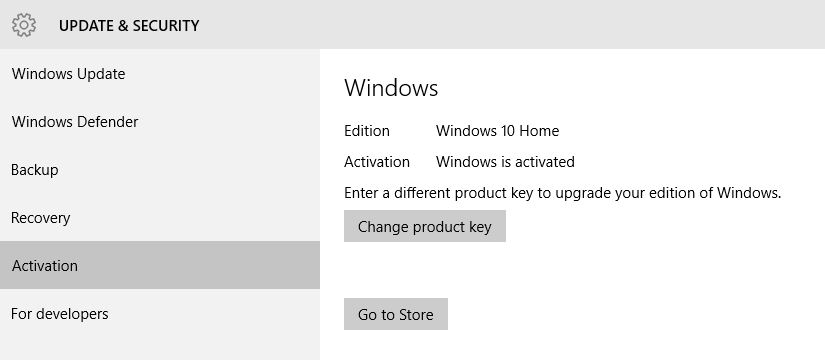Image resolution: width=825 pixels, height=360 pixels.
Task: Click the Settings gear icon
Action: pos(24,25)
